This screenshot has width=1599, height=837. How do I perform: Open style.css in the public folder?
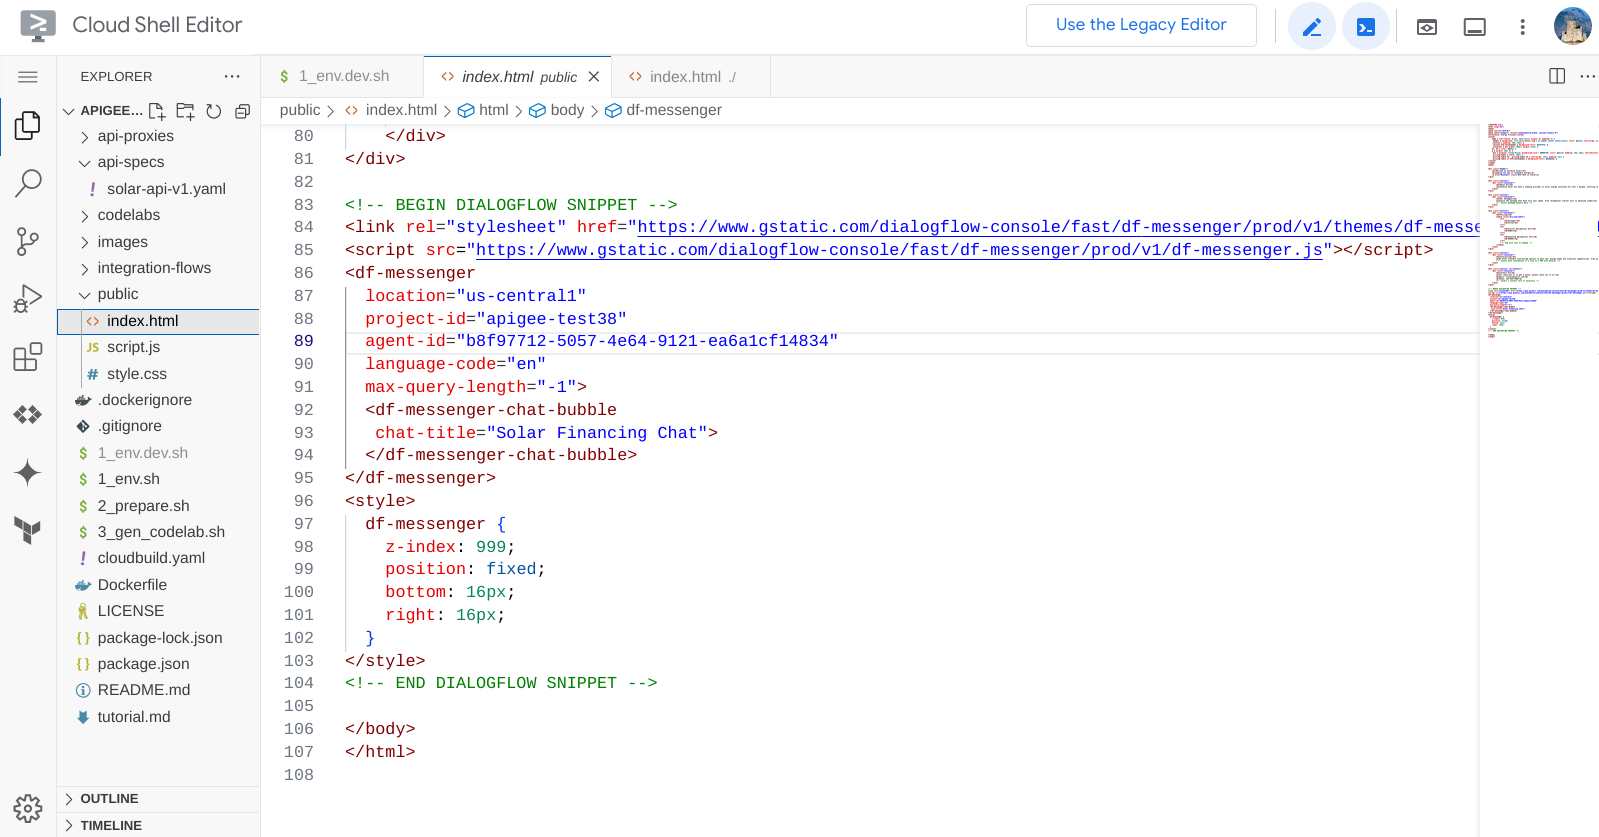[137, 374]
